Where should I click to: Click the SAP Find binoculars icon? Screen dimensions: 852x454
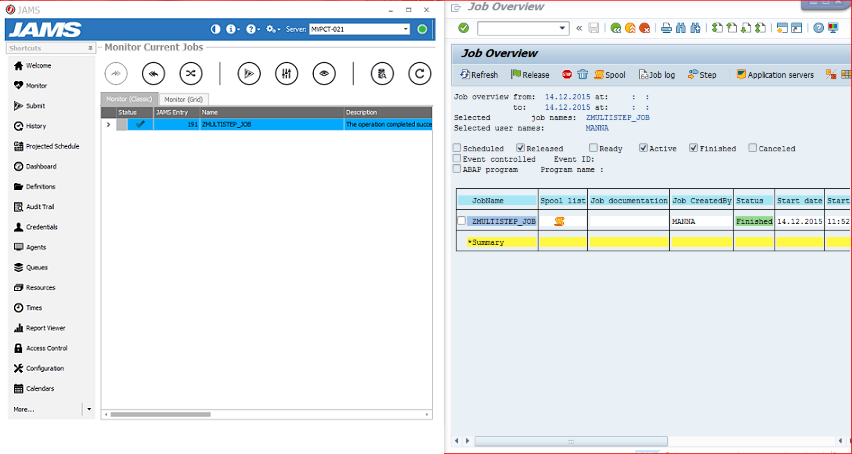click(681, 28)
